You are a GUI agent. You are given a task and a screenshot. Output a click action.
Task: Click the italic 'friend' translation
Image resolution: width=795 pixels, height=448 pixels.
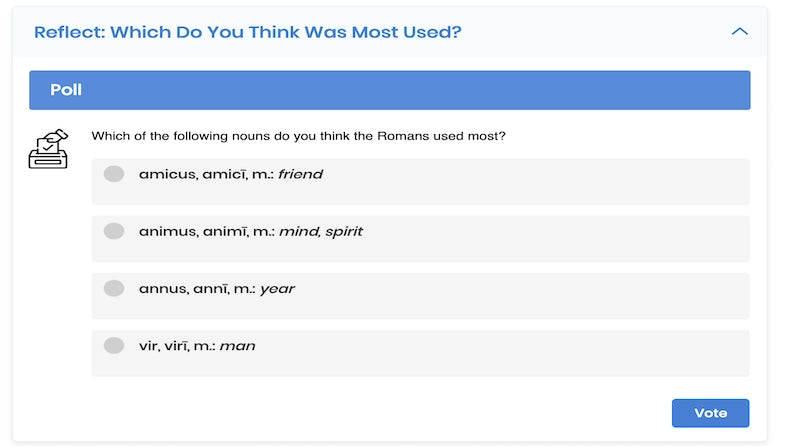click(x=300, y=174)
